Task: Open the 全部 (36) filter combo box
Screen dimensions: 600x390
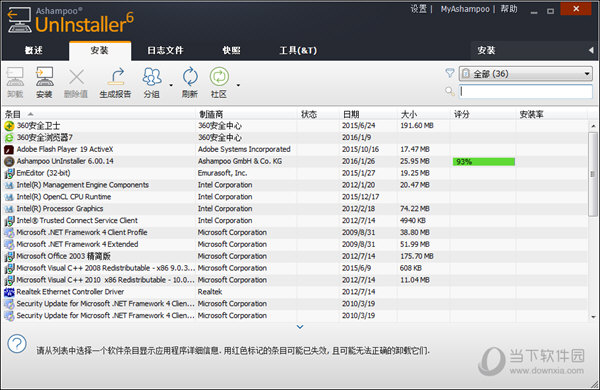Action: coord(526,73)
